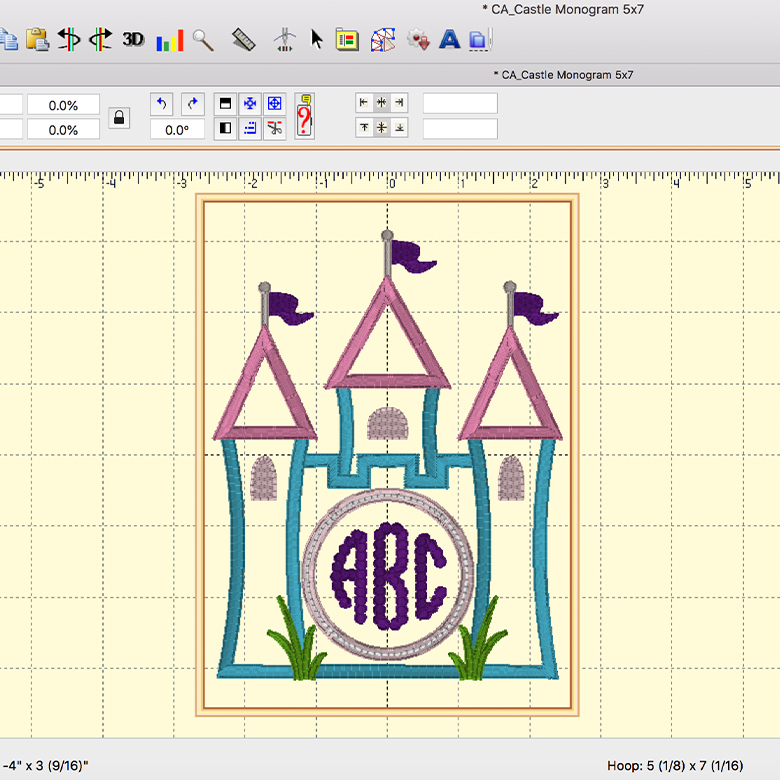
Task: Toggle the 3D view button
Action: click(133, 40)
